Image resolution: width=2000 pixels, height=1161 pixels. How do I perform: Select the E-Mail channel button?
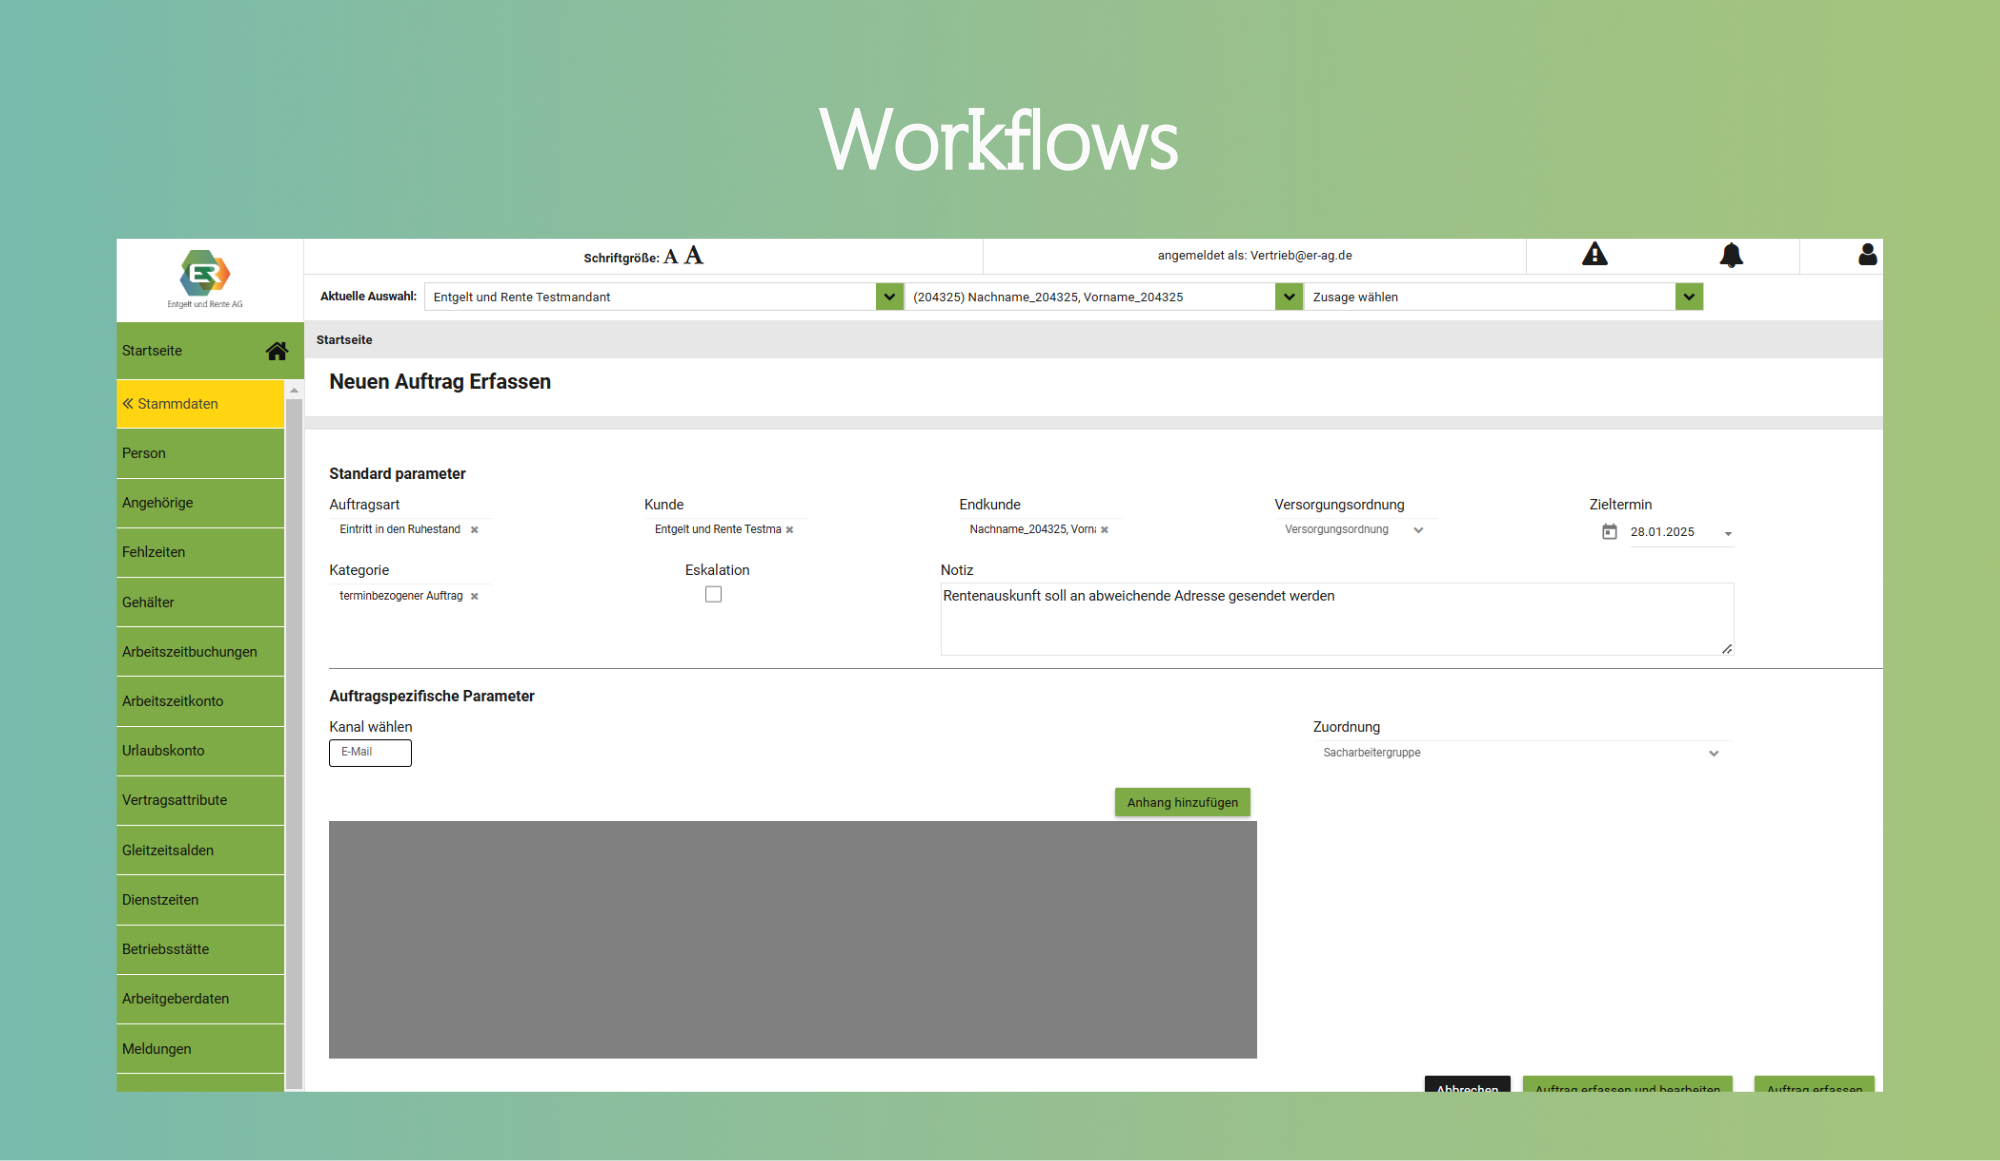tap(370, 752)
